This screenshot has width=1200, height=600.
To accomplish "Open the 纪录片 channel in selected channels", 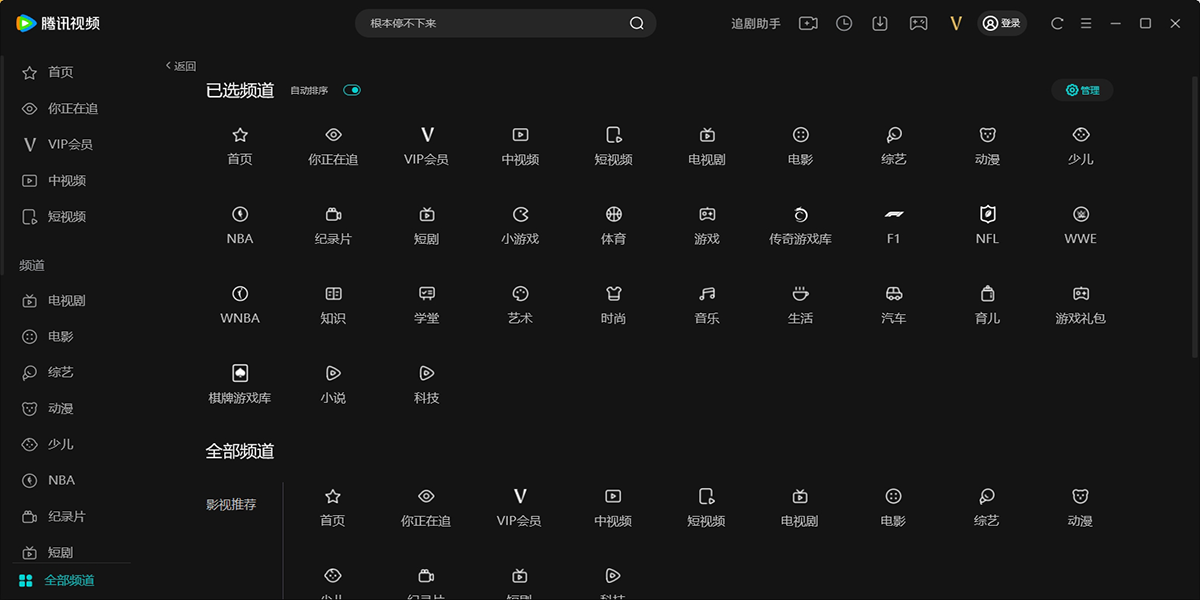I will [x=333, y=214].
